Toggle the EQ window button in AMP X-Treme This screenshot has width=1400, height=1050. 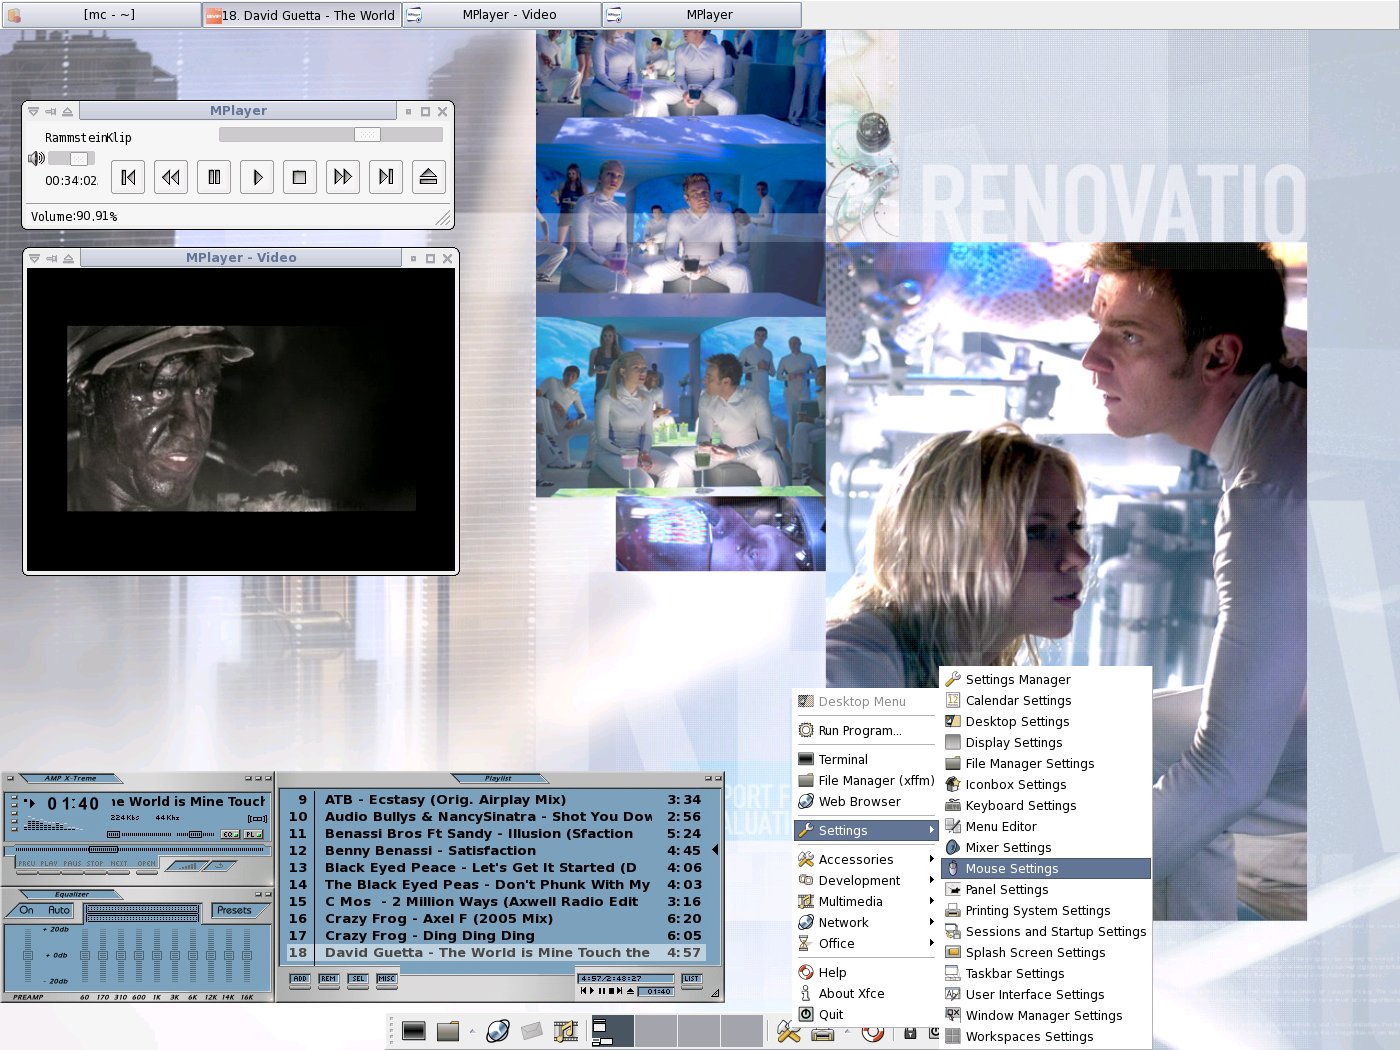229,834
